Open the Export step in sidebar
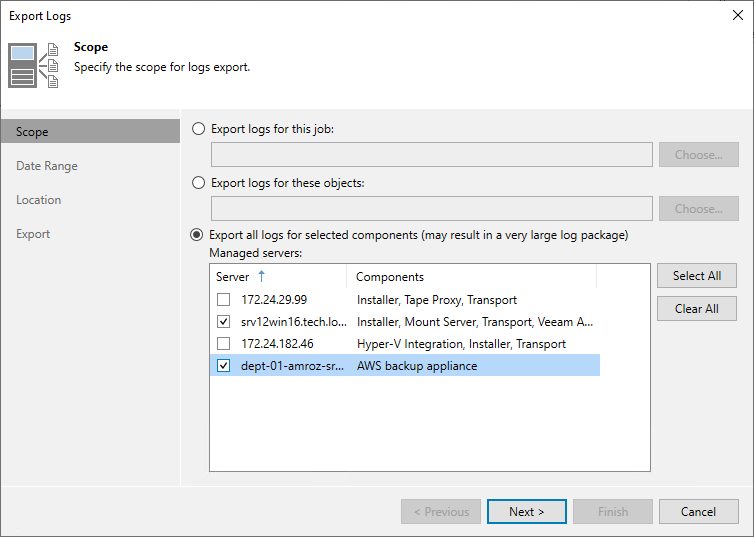This screenshot has height=537, width=754. (33, 234)
